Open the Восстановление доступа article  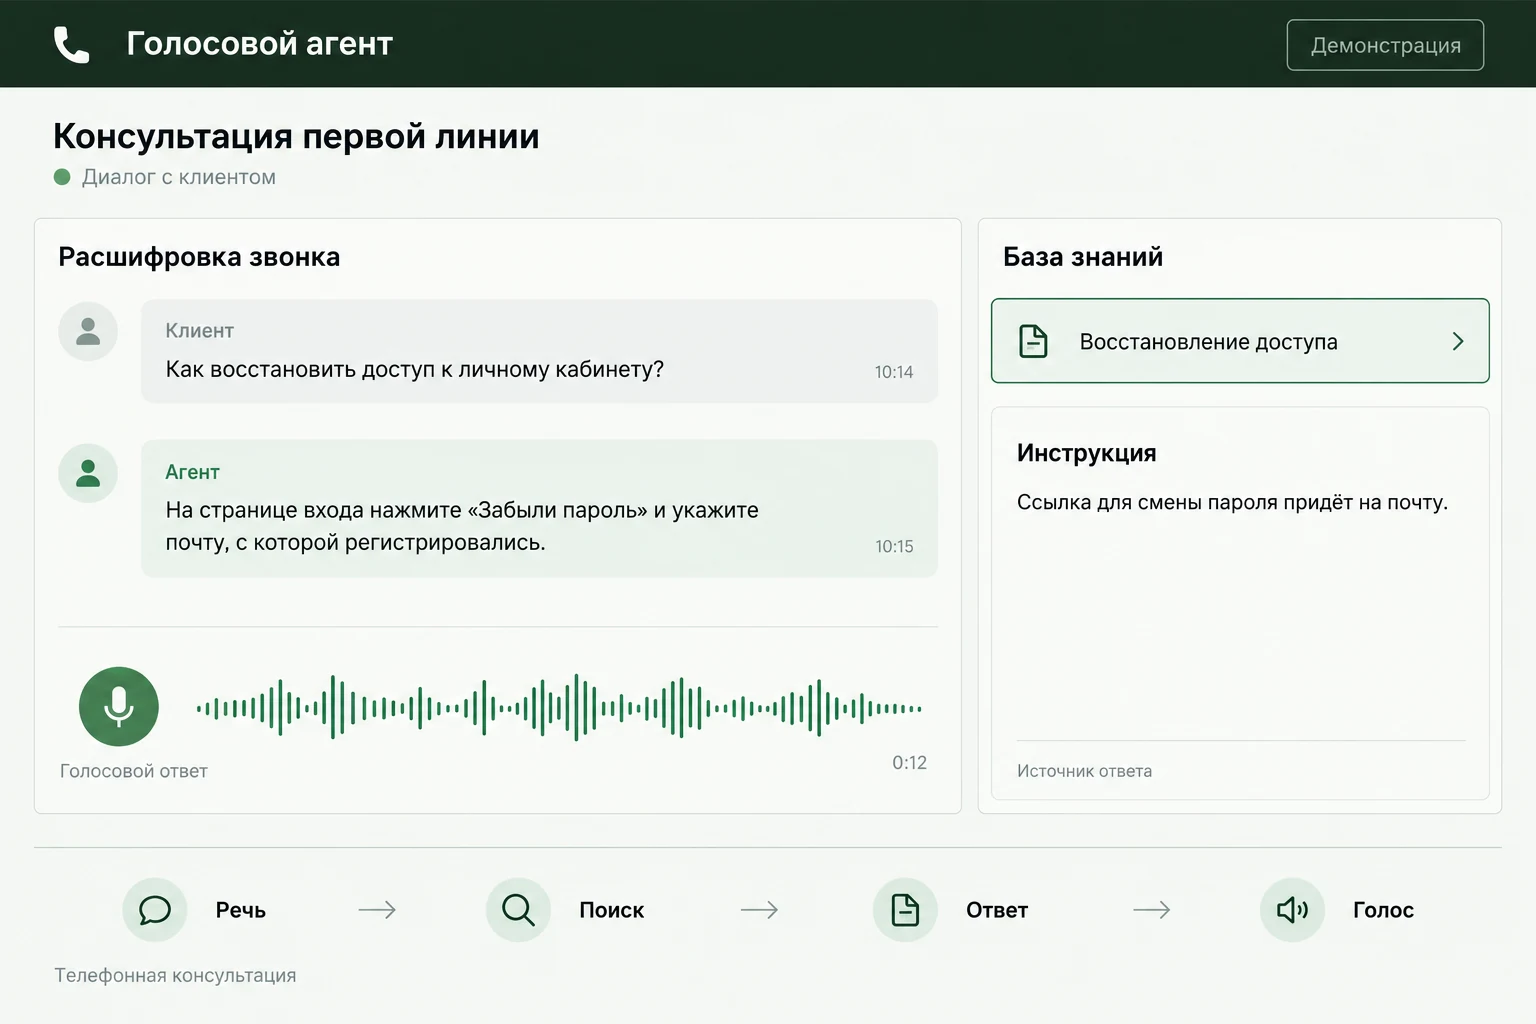(1240, 341)
